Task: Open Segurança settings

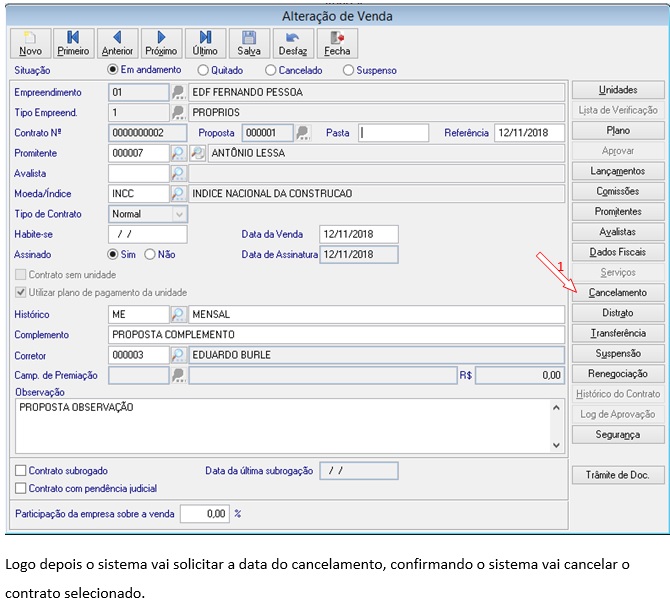Action: click(x=618, y=435)
